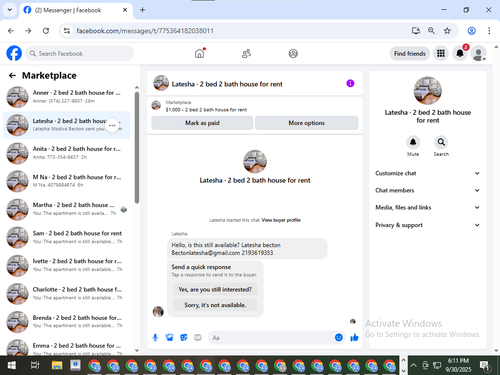Click the browser address bar URL
The image size is (500, 375).
click(x=145, y=31)
